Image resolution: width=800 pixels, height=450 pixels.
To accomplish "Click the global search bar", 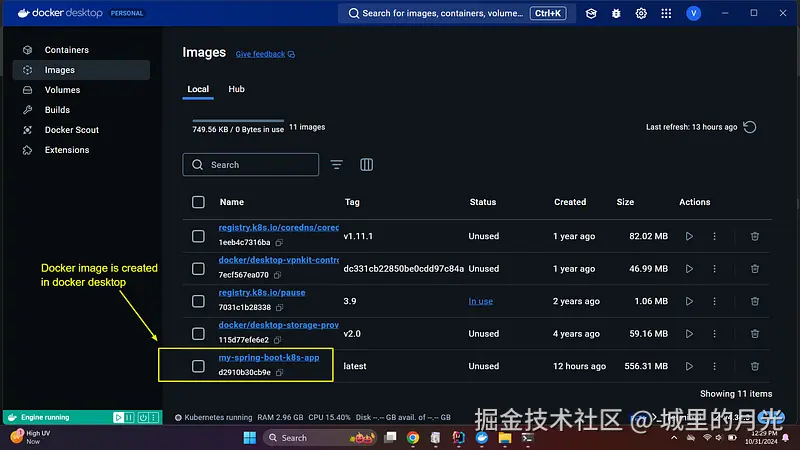I will [457, 13].
